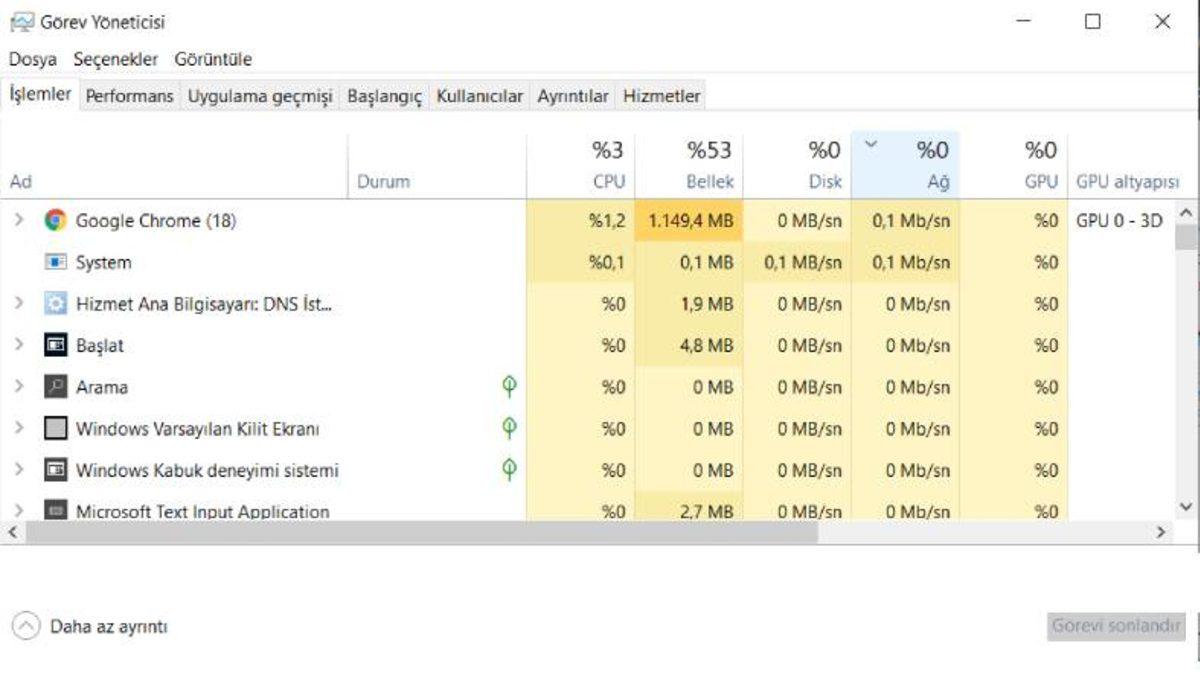Switch to the Performans tab
Image resolution: width=1200 pixels, height=675 pixels.
[x=129, y=96]
